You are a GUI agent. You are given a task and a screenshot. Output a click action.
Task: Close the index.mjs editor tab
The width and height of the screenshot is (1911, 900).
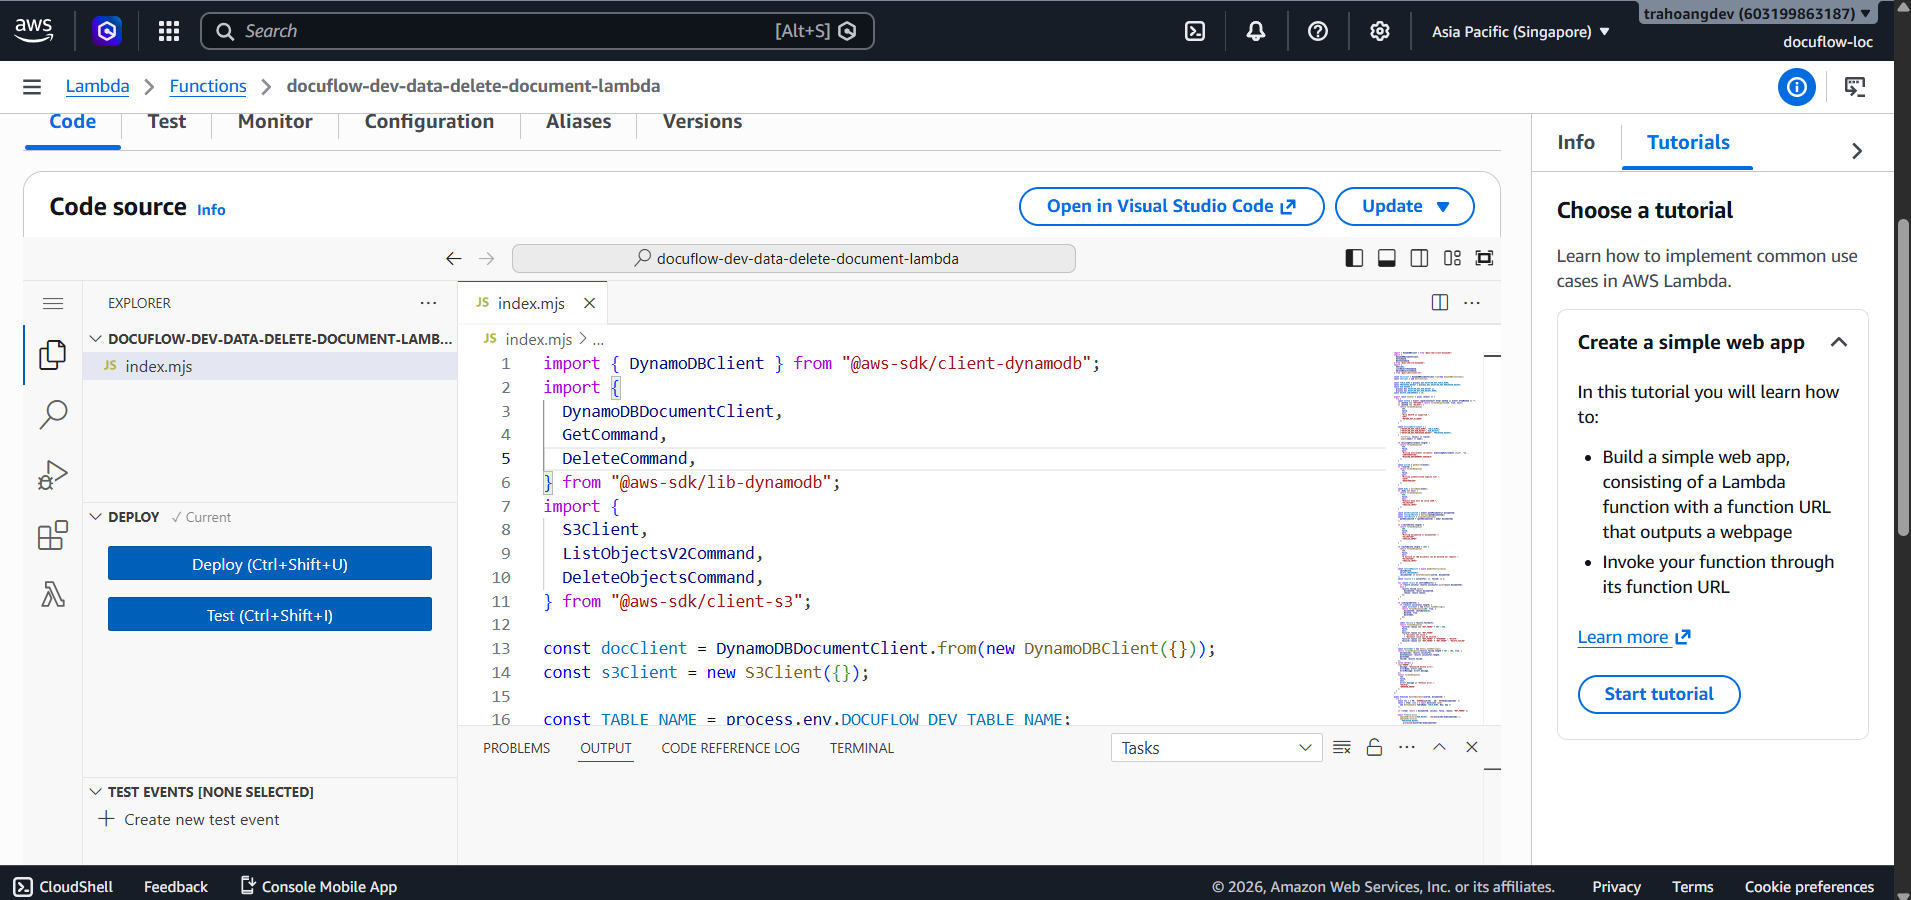point(590,303)
